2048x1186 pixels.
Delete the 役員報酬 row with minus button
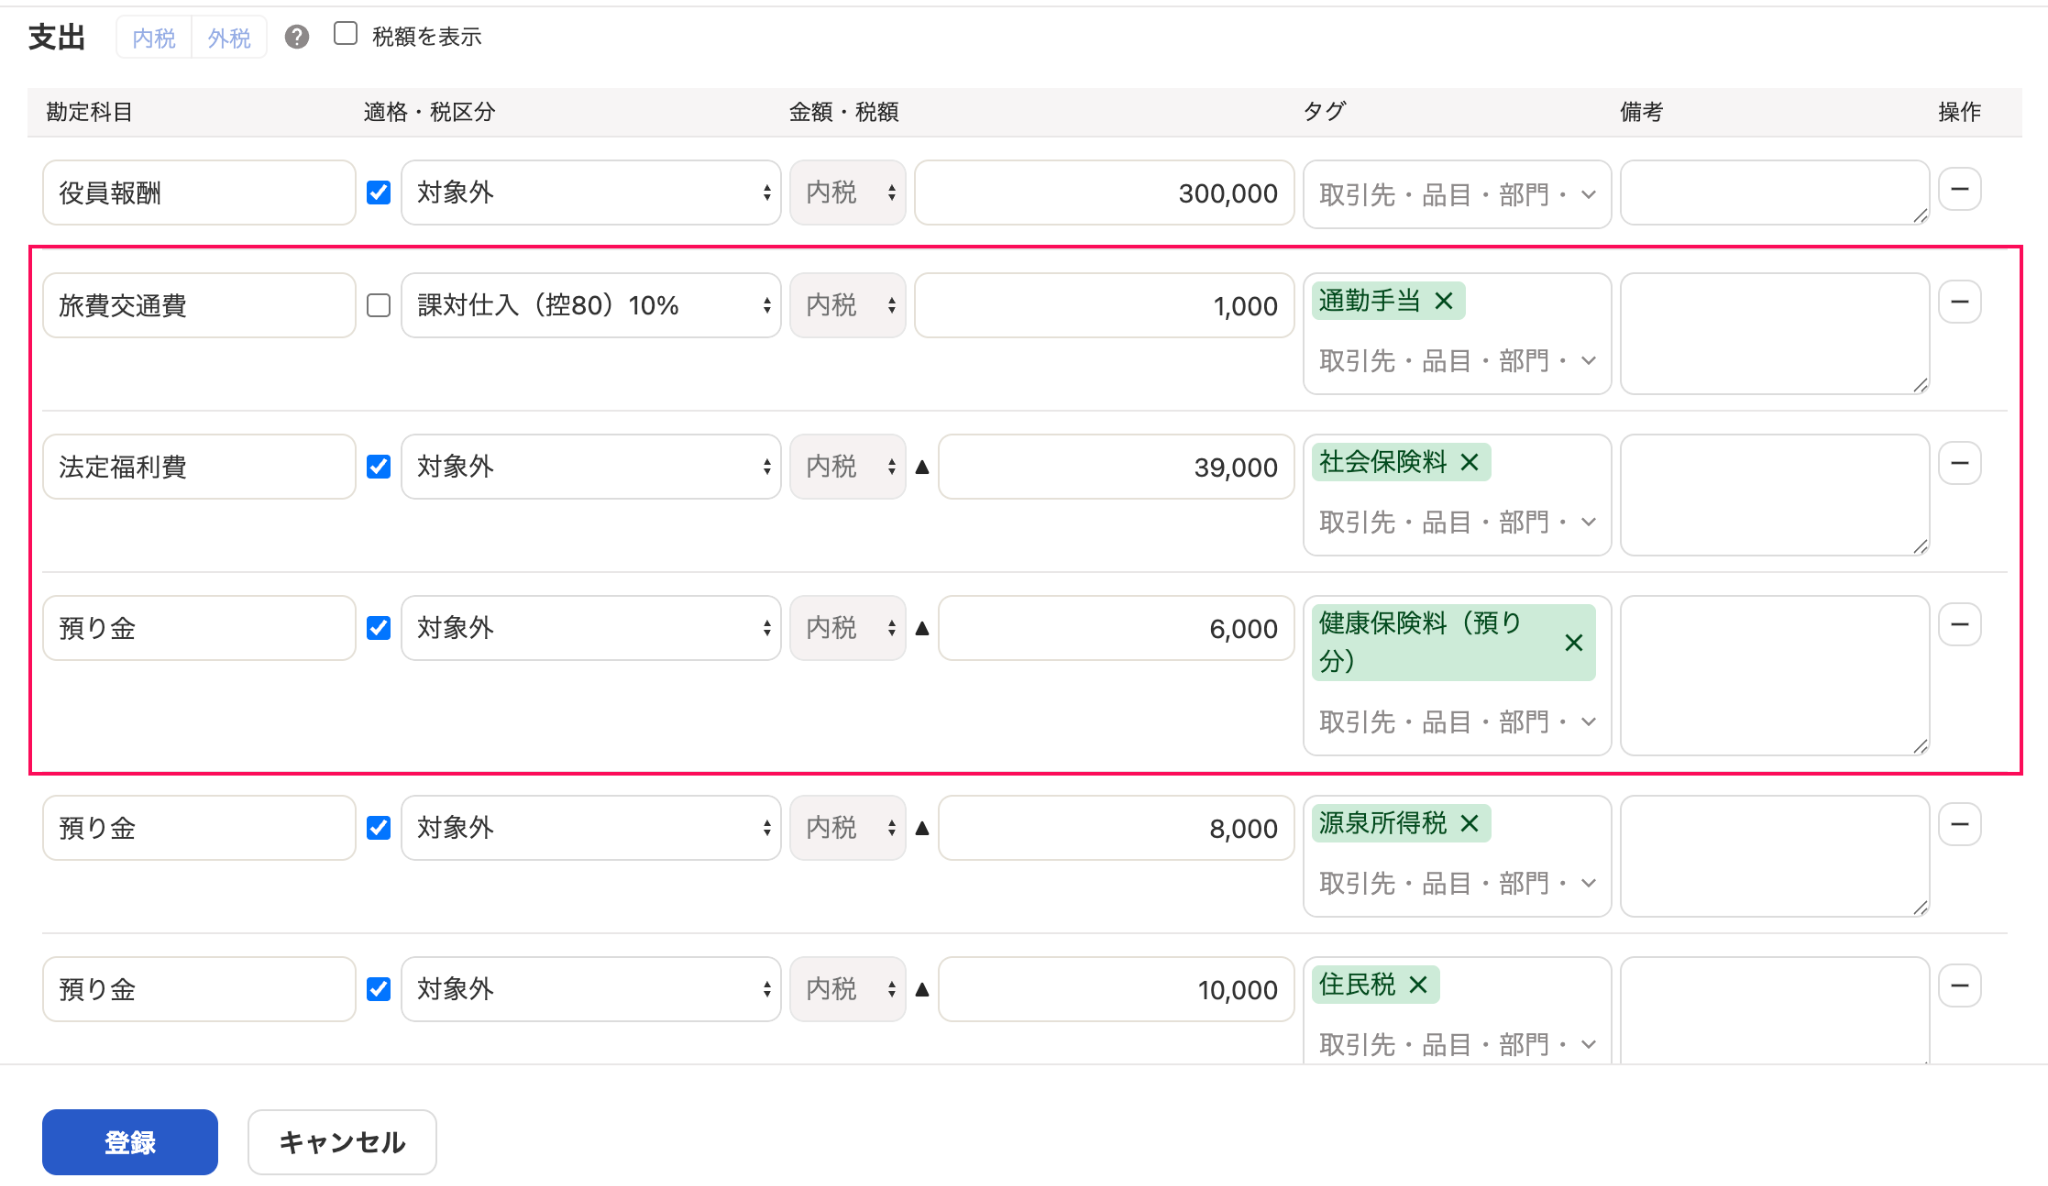pyautogui.click(x=1959, y=189)
